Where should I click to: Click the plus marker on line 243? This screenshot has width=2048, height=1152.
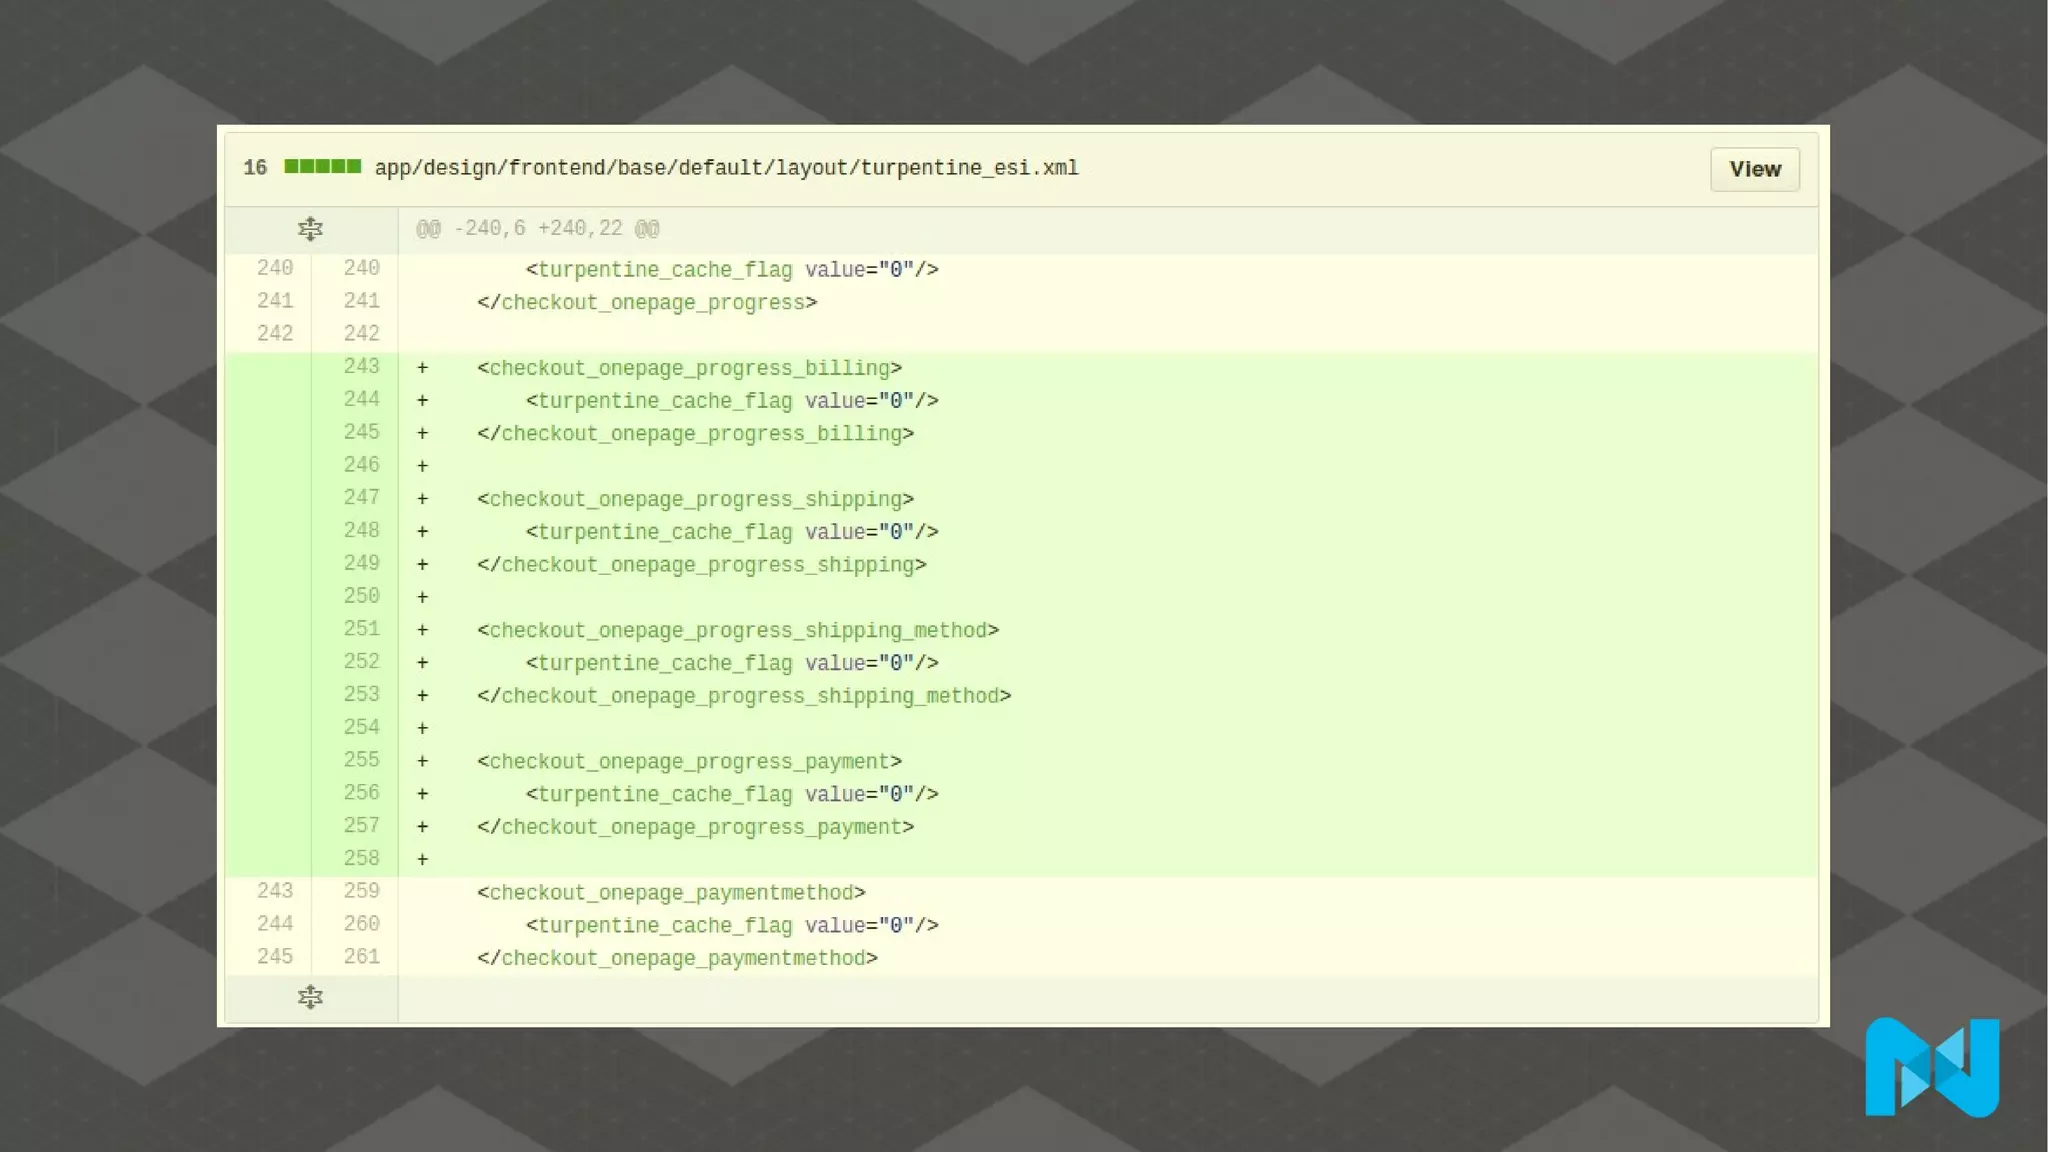point(423,368)
